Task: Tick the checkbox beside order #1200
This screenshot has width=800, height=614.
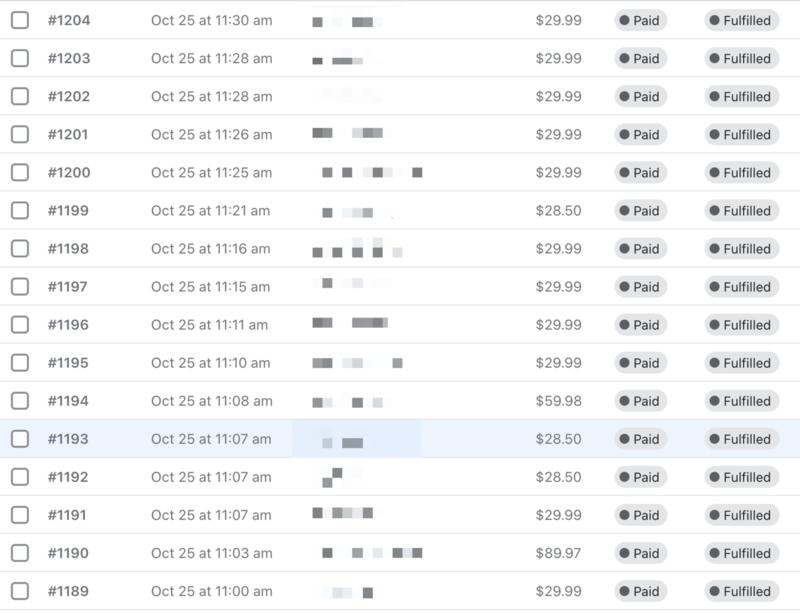Action: coord(20,172)
